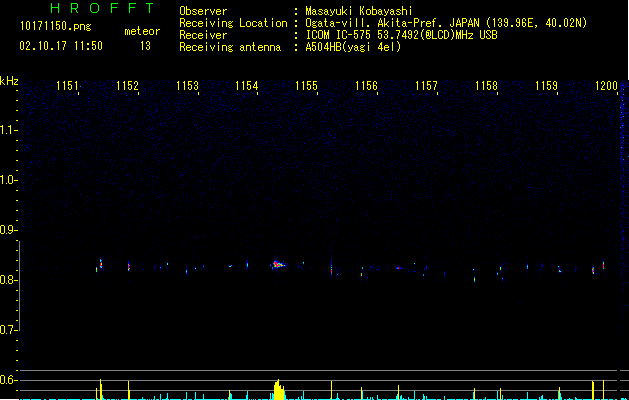This screenshot has width=629, height=400.
Task: Click time axis marker 1153
Action: tap(187, 86)
